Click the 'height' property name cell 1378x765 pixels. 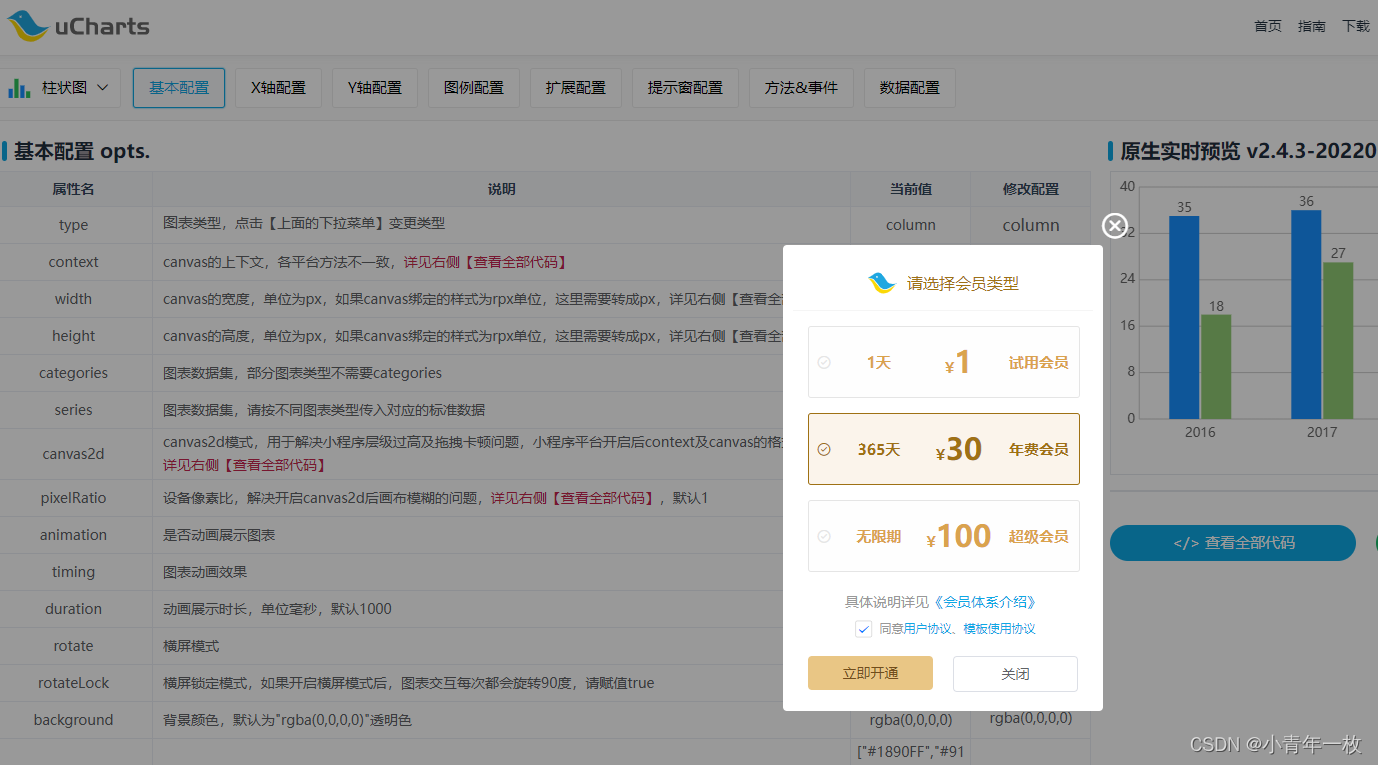(73, 336)
